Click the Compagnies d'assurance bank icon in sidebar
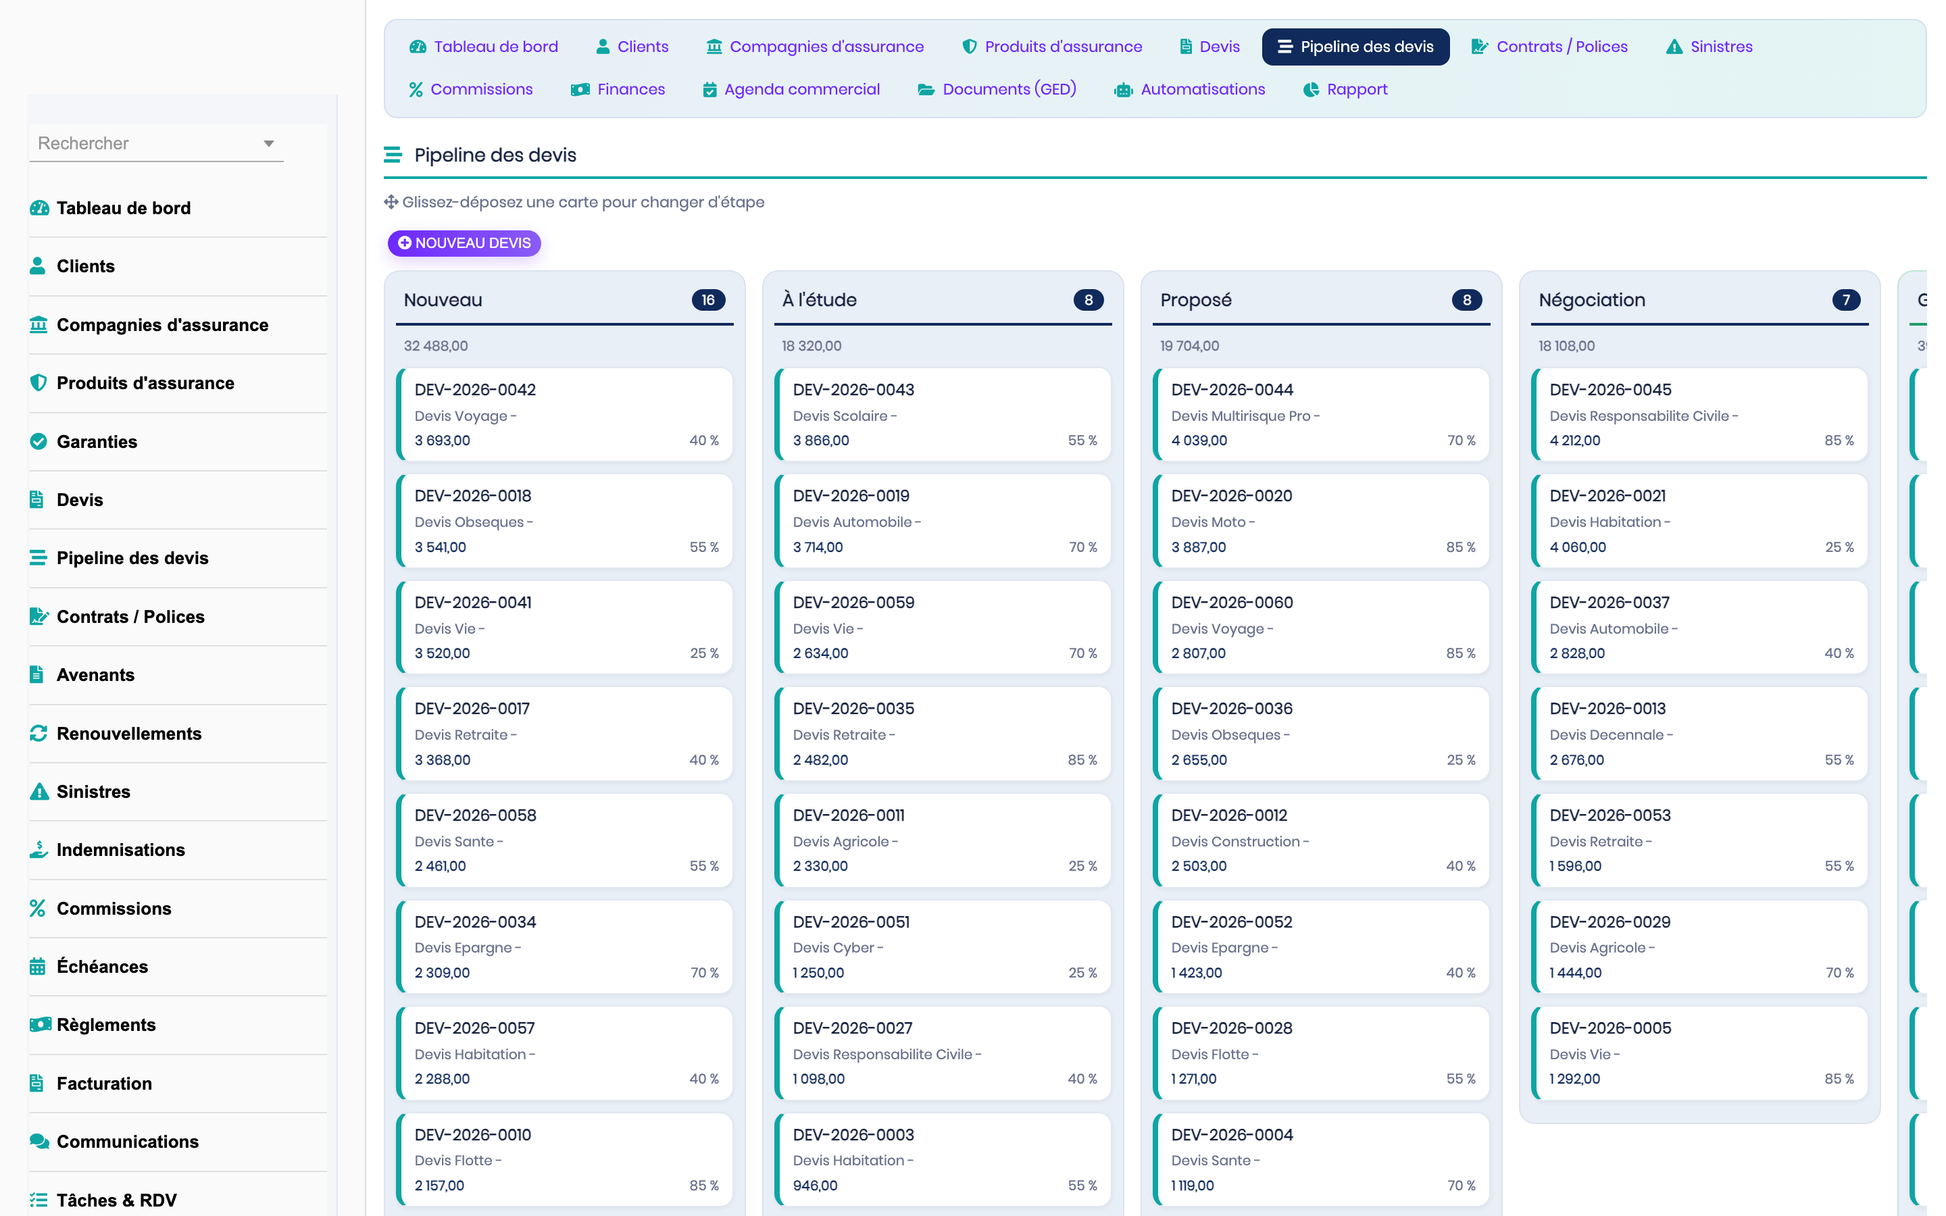This screenshot has width=1946, height=1216. (39, 324)
